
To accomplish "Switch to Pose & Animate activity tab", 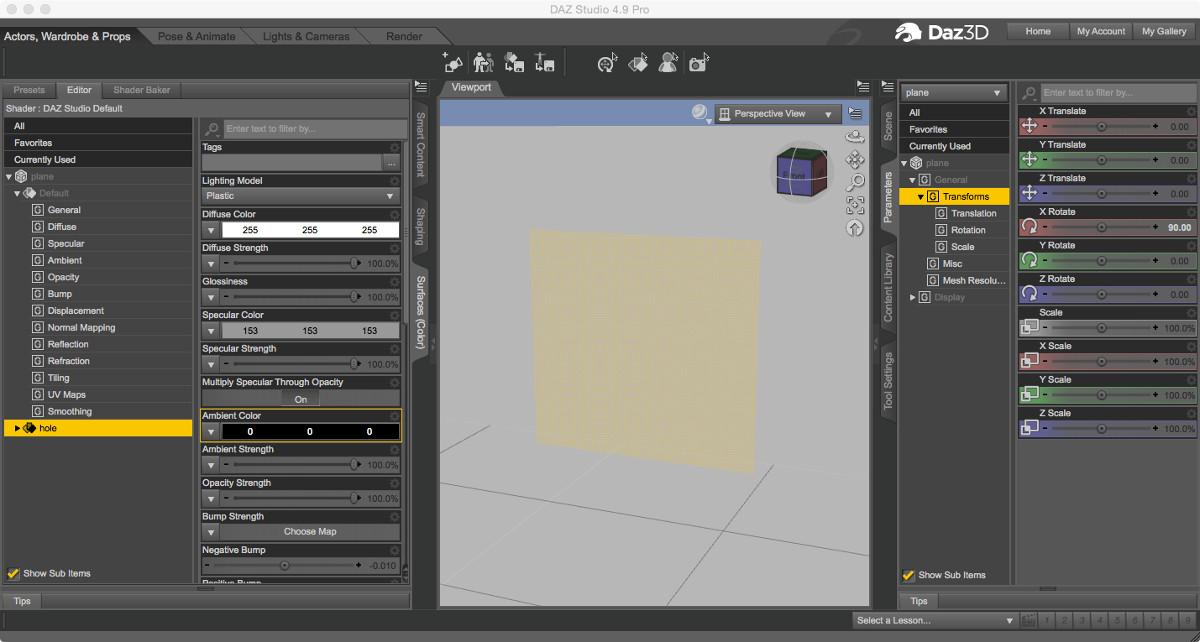I will click(x=196, y=36).
